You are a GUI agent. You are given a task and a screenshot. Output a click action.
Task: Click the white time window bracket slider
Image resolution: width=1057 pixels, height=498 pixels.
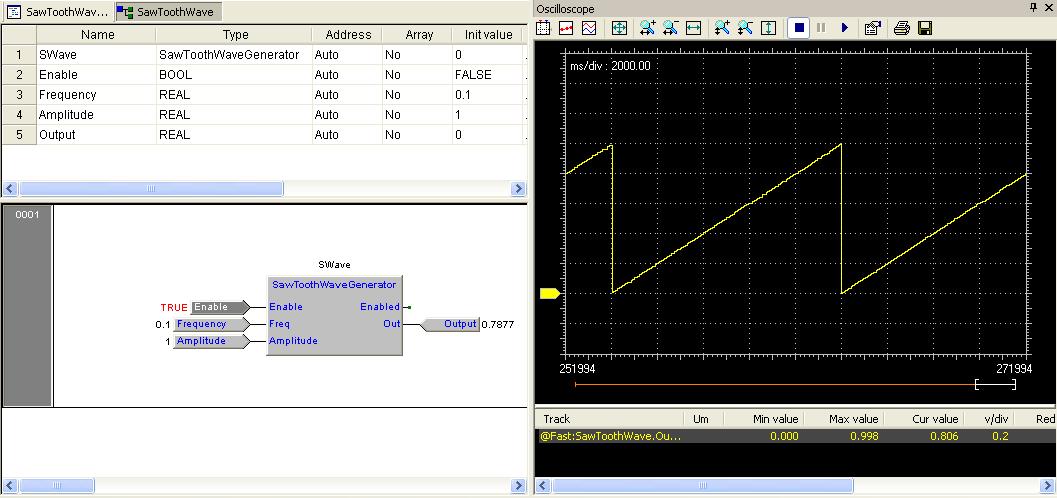pos(996,384)
